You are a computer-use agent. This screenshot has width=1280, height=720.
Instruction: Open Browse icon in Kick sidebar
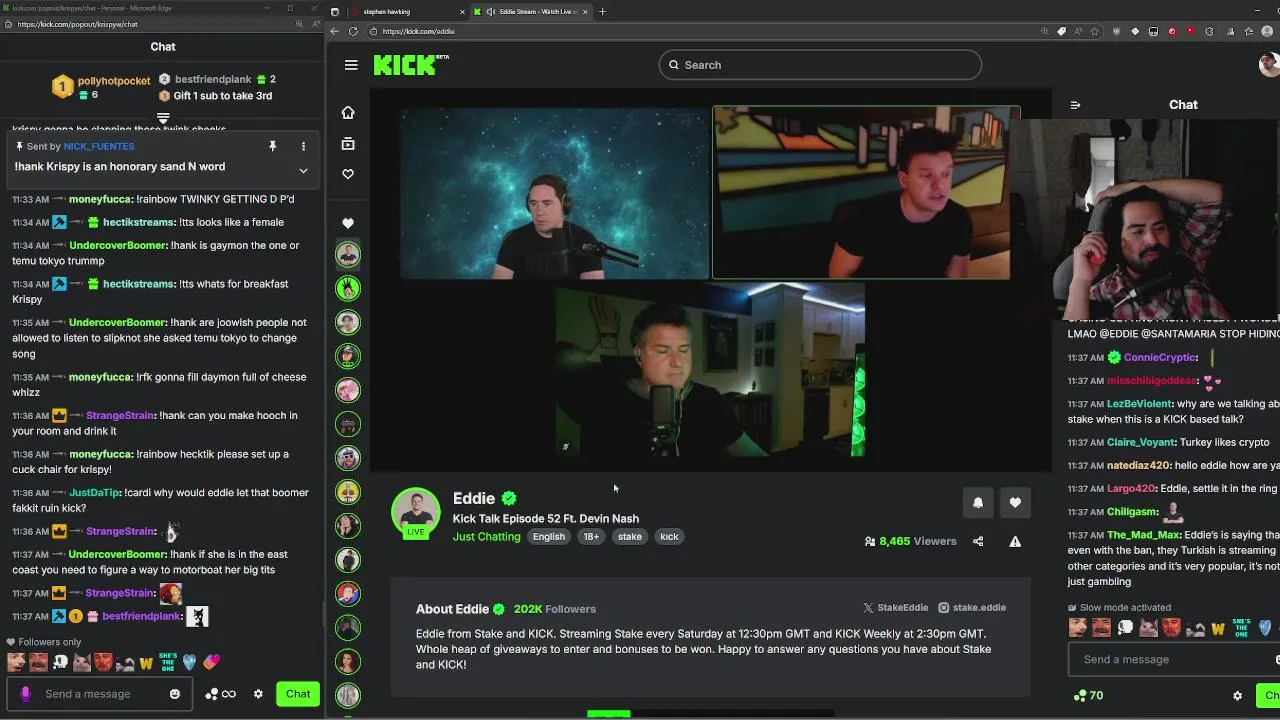348,144
